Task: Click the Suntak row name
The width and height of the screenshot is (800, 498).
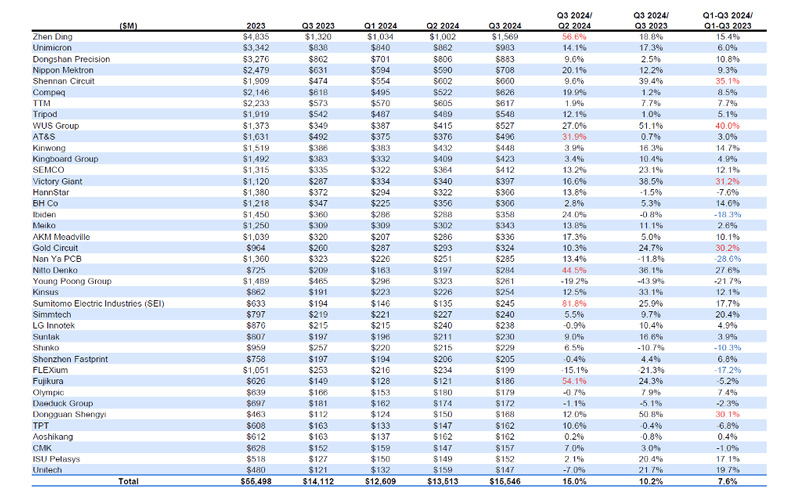Action: click(46, 337)
